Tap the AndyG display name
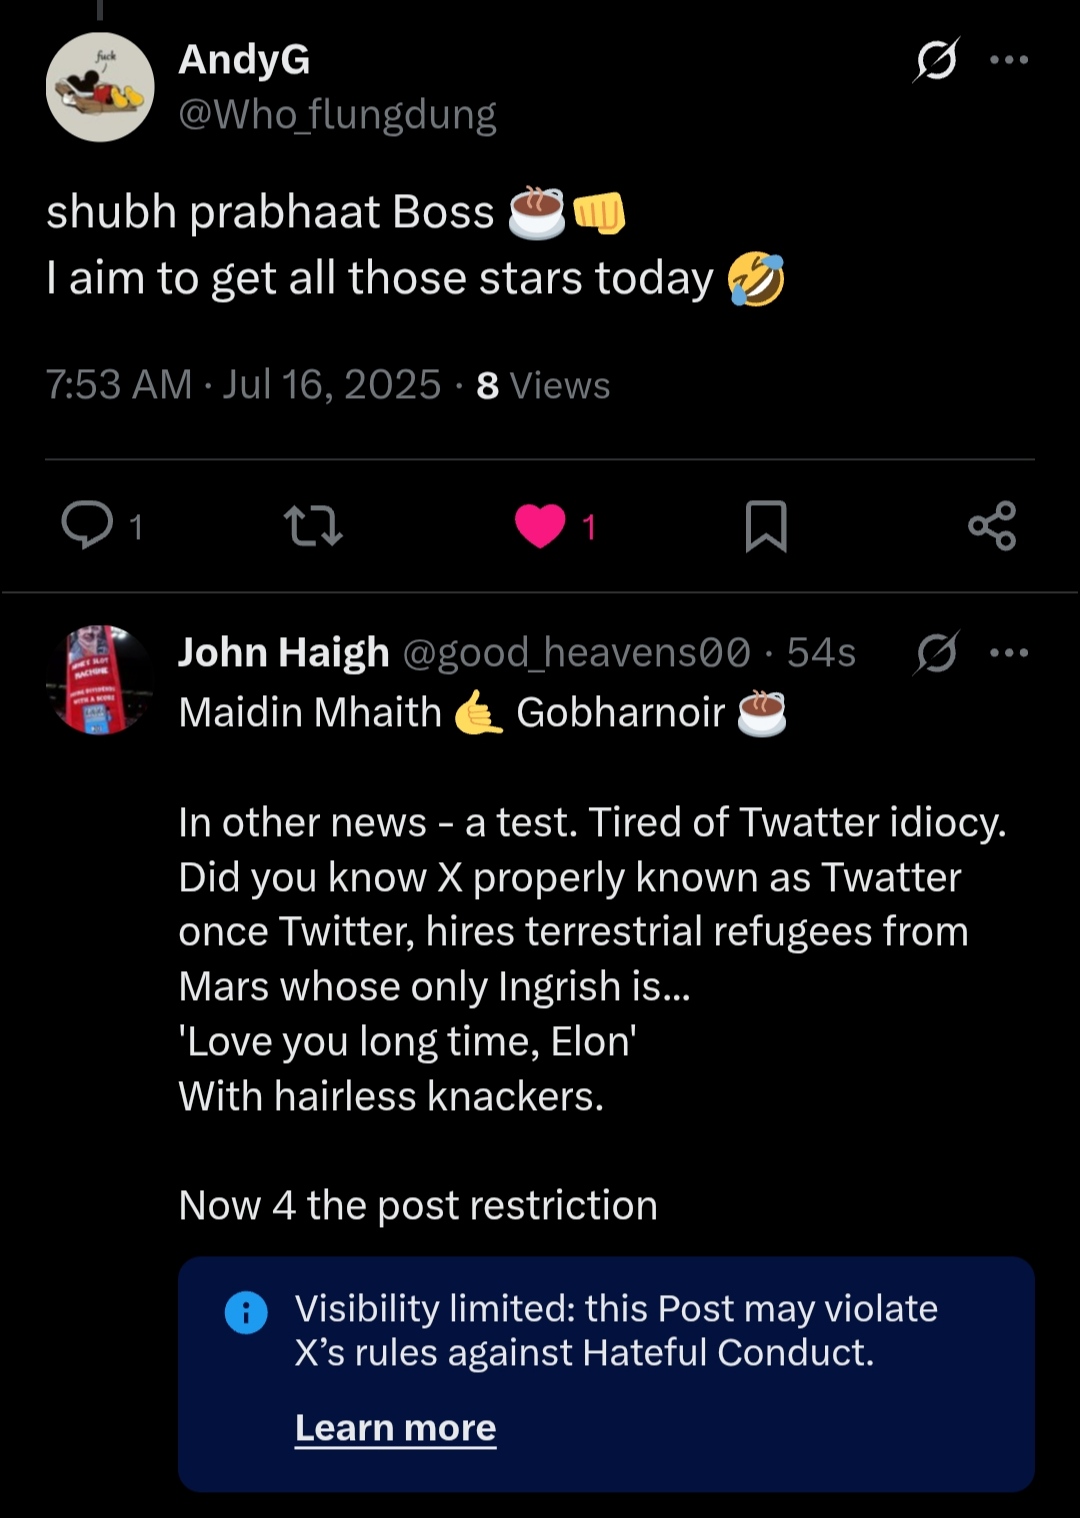This screenshot has height=1518, width=1080. click(244, 60)
